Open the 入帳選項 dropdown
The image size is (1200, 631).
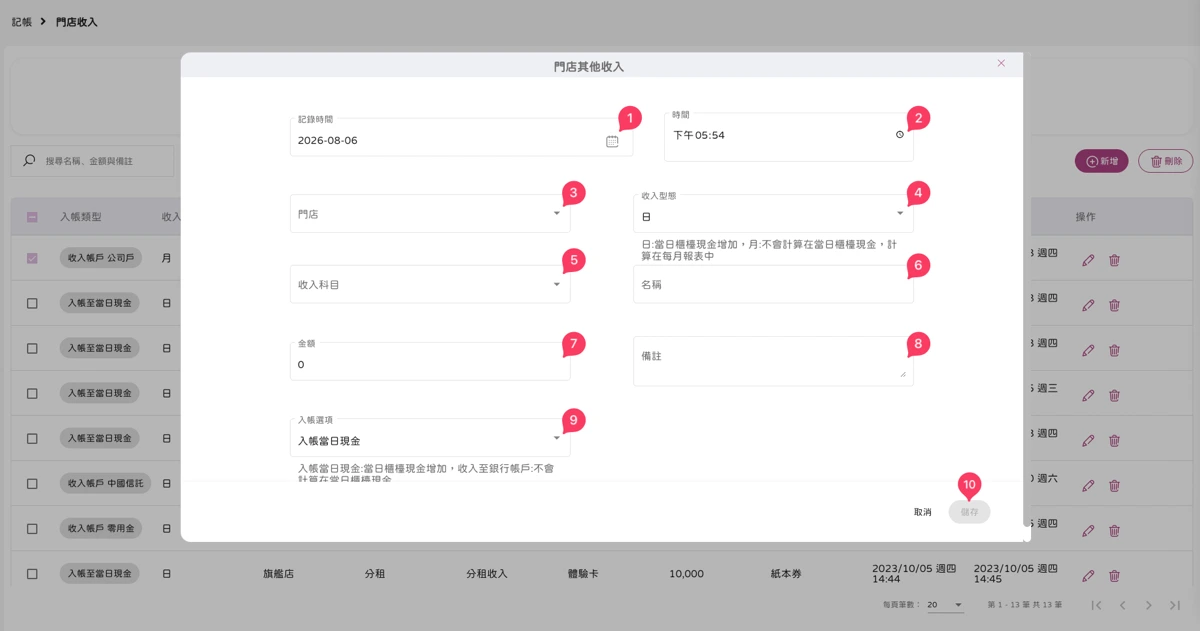(430, 438)
